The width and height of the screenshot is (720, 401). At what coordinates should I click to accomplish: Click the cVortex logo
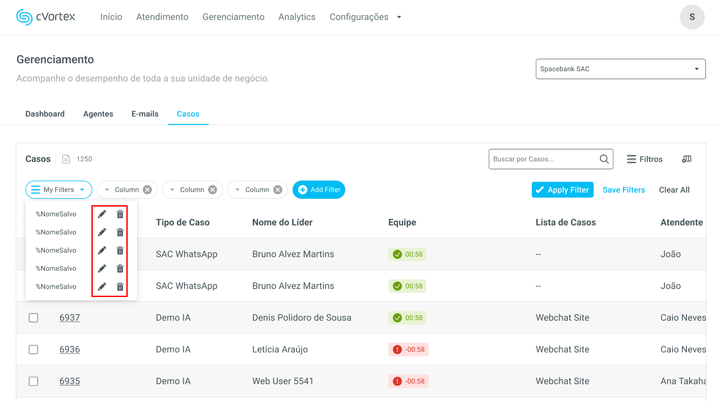46,17
